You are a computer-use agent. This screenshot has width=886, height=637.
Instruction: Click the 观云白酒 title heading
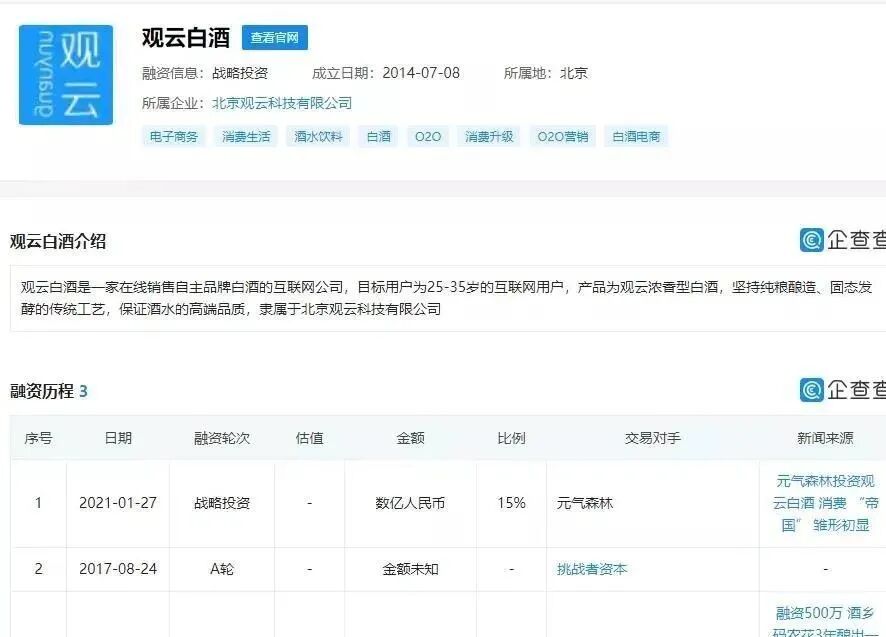[x=186, y=38]
